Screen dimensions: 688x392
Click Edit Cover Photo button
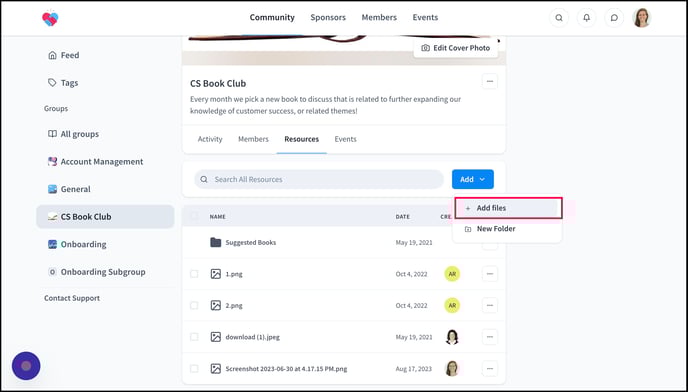(455, 48)
